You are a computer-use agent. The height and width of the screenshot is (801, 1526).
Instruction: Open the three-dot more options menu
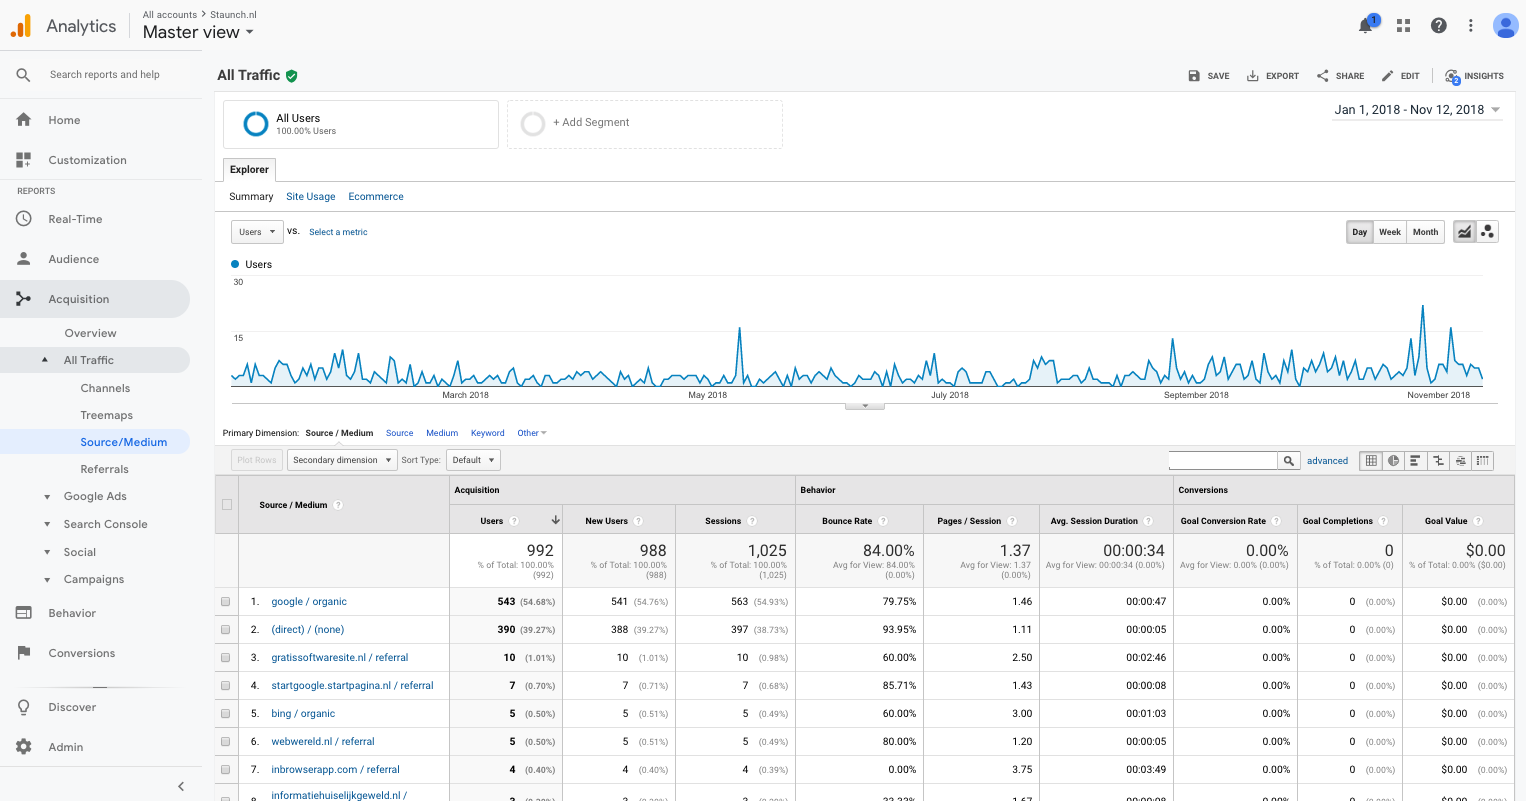pos(1470,26)
